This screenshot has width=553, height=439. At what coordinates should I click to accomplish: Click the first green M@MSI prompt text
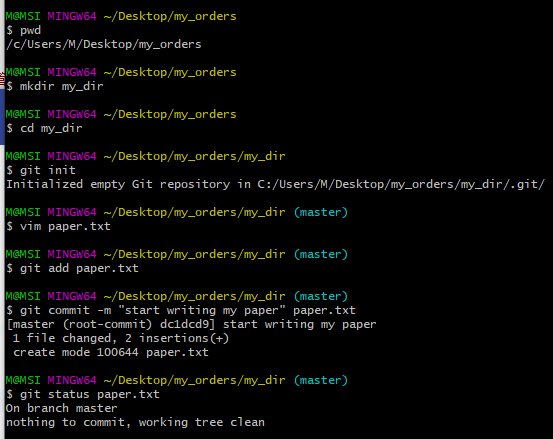tap(23, 16)
